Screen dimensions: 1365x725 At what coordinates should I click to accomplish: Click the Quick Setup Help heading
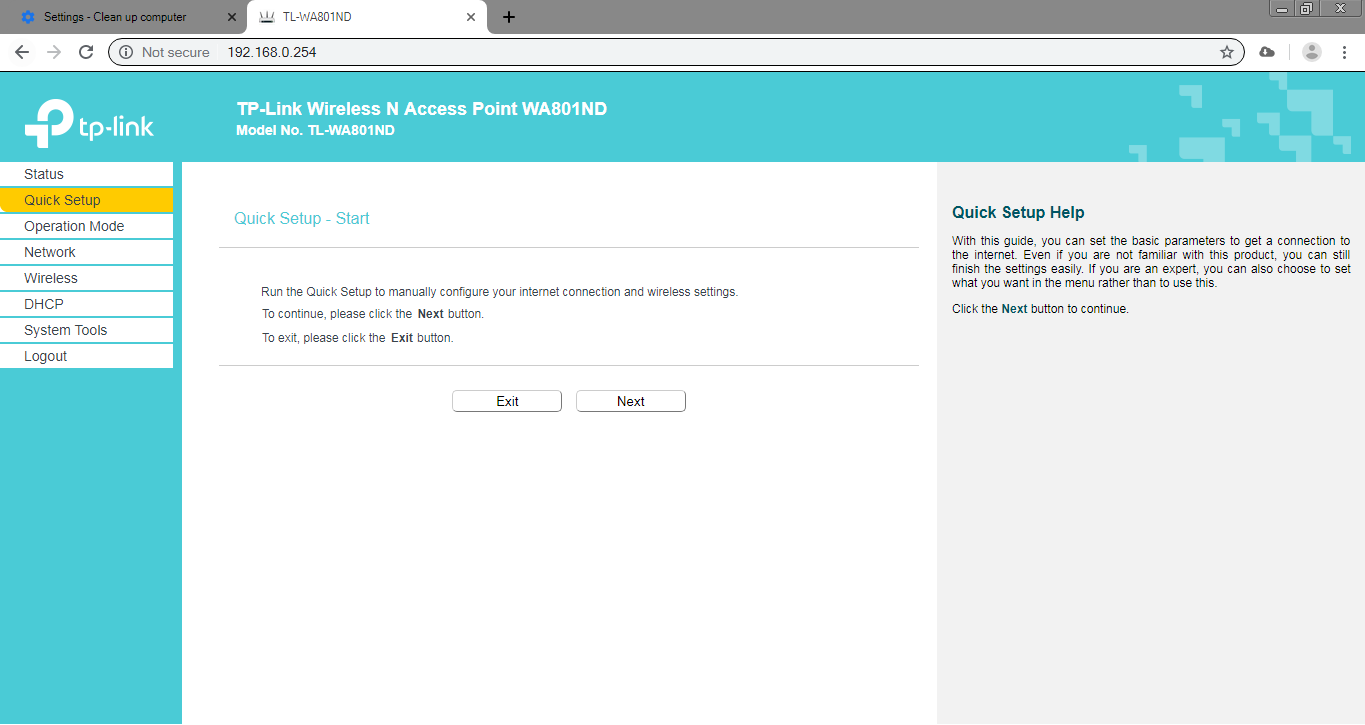coord(1018,212)
